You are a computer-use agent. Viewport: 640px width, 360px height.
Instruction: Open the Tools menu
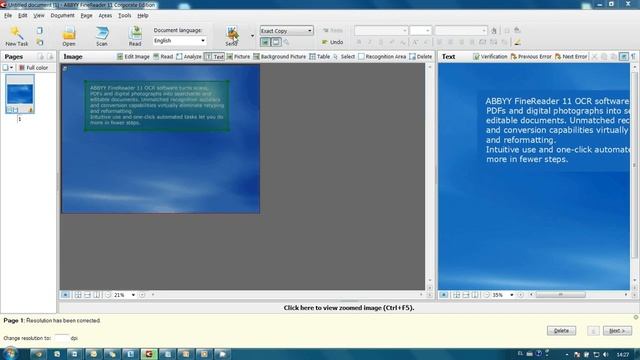point(124,16)
